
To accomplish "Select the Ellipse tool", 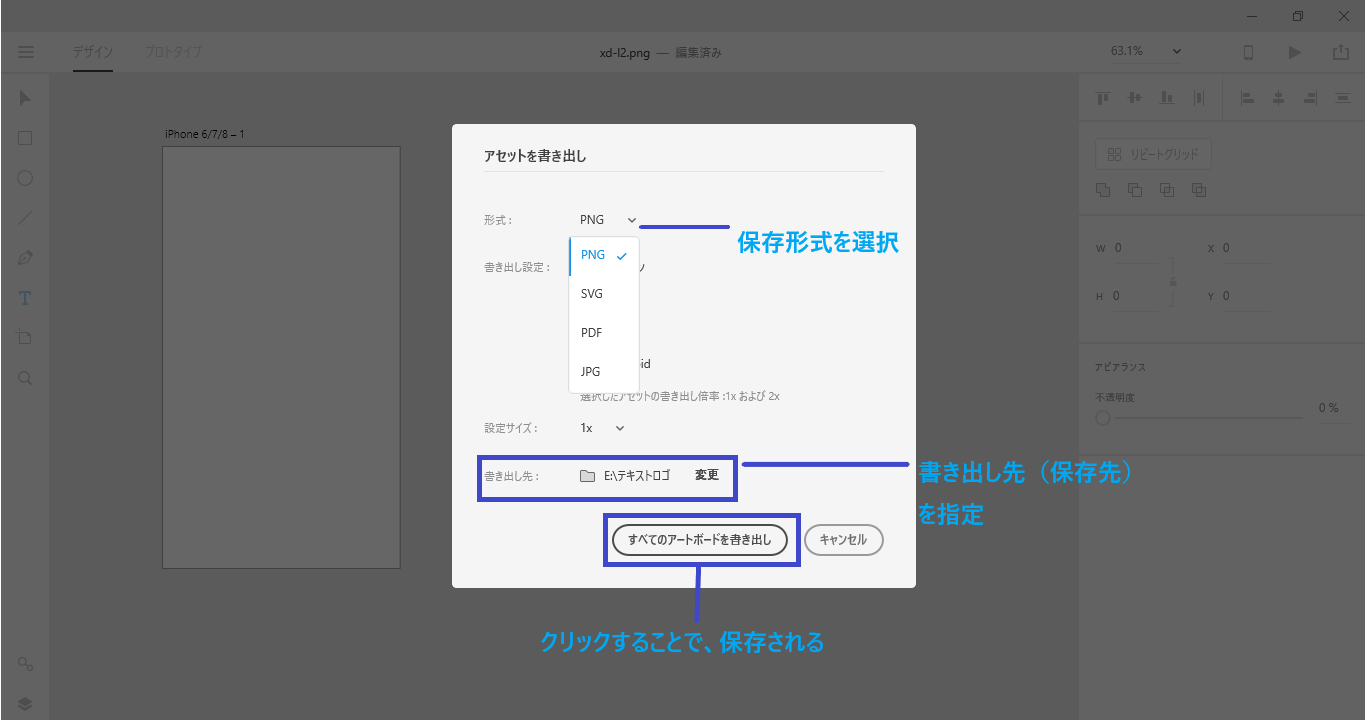I will (x=25, y=178).
